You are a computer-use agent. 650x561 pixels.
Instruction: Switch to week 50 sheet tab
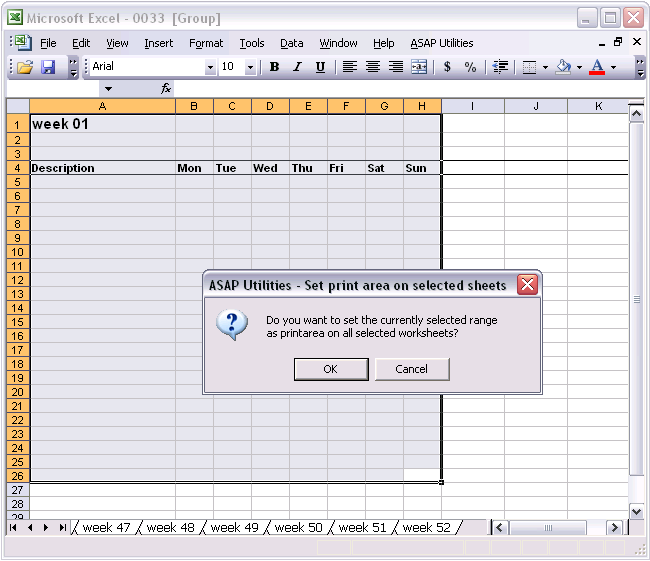tap(298, 527)
